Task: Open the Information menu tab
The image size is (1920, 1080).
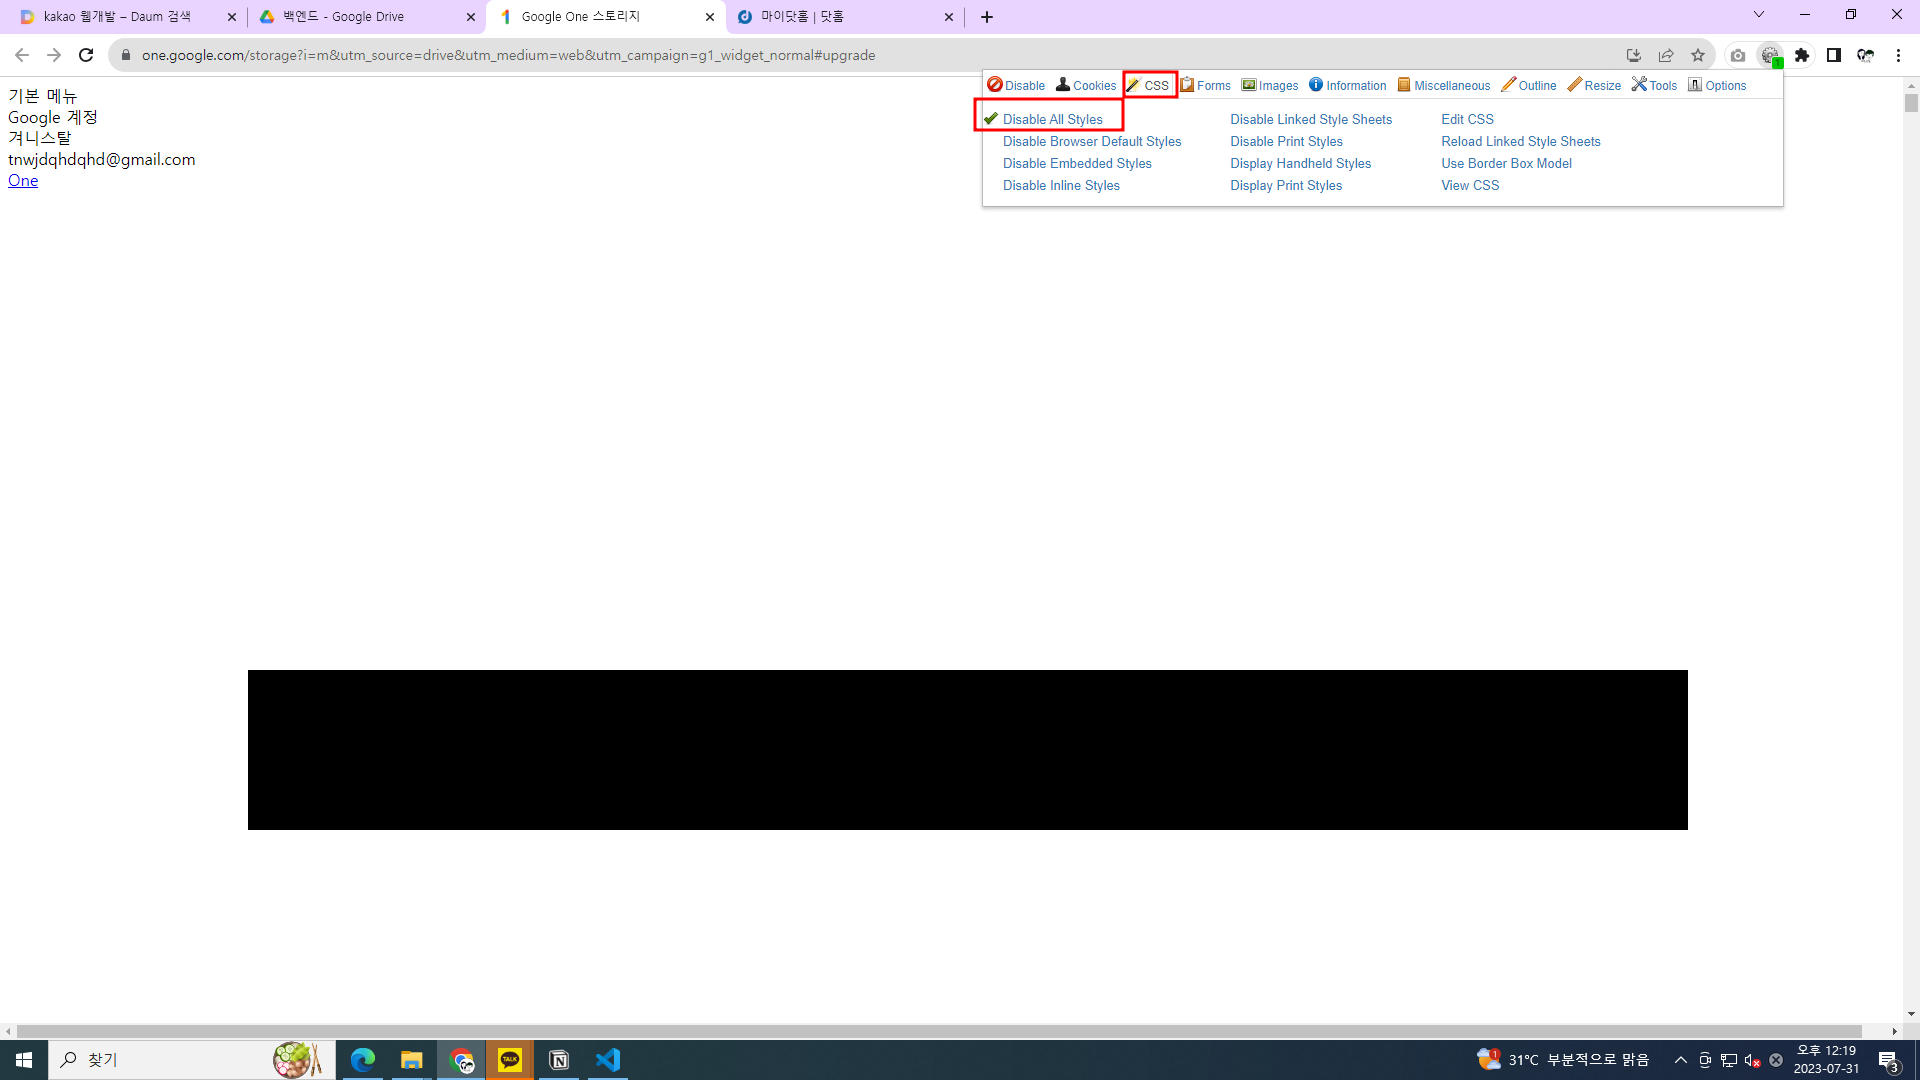Action: [x=1347, y=86]
